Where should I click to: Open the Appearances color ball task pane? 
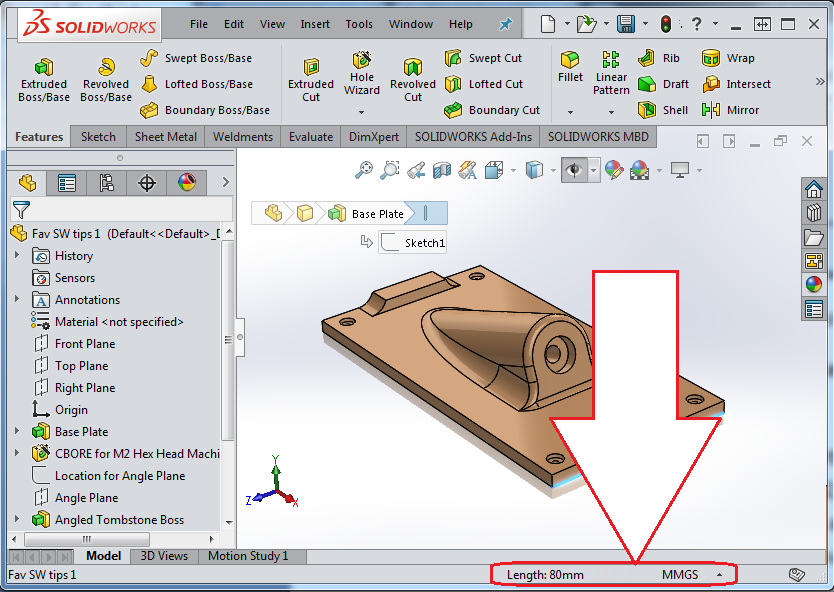814,285
